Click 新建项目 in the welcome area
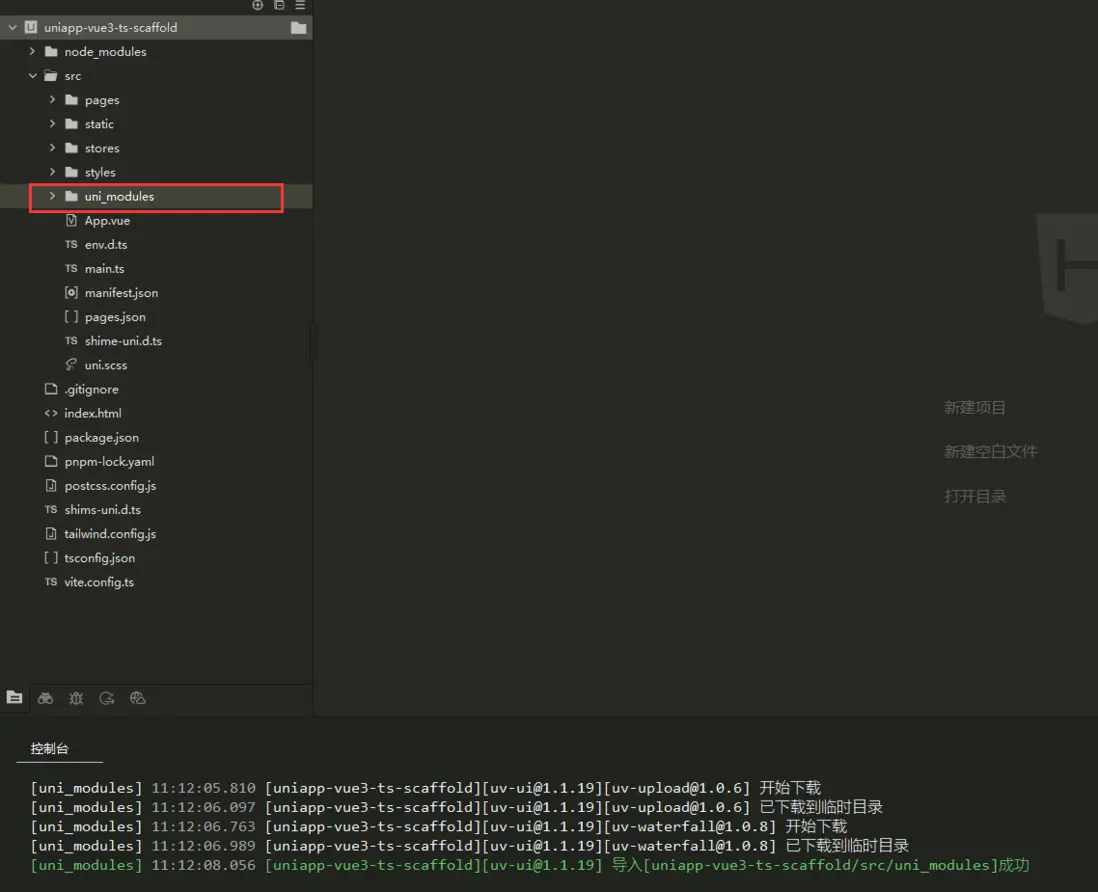Viewport: 1098px width, 892px height. coord(974,408)
